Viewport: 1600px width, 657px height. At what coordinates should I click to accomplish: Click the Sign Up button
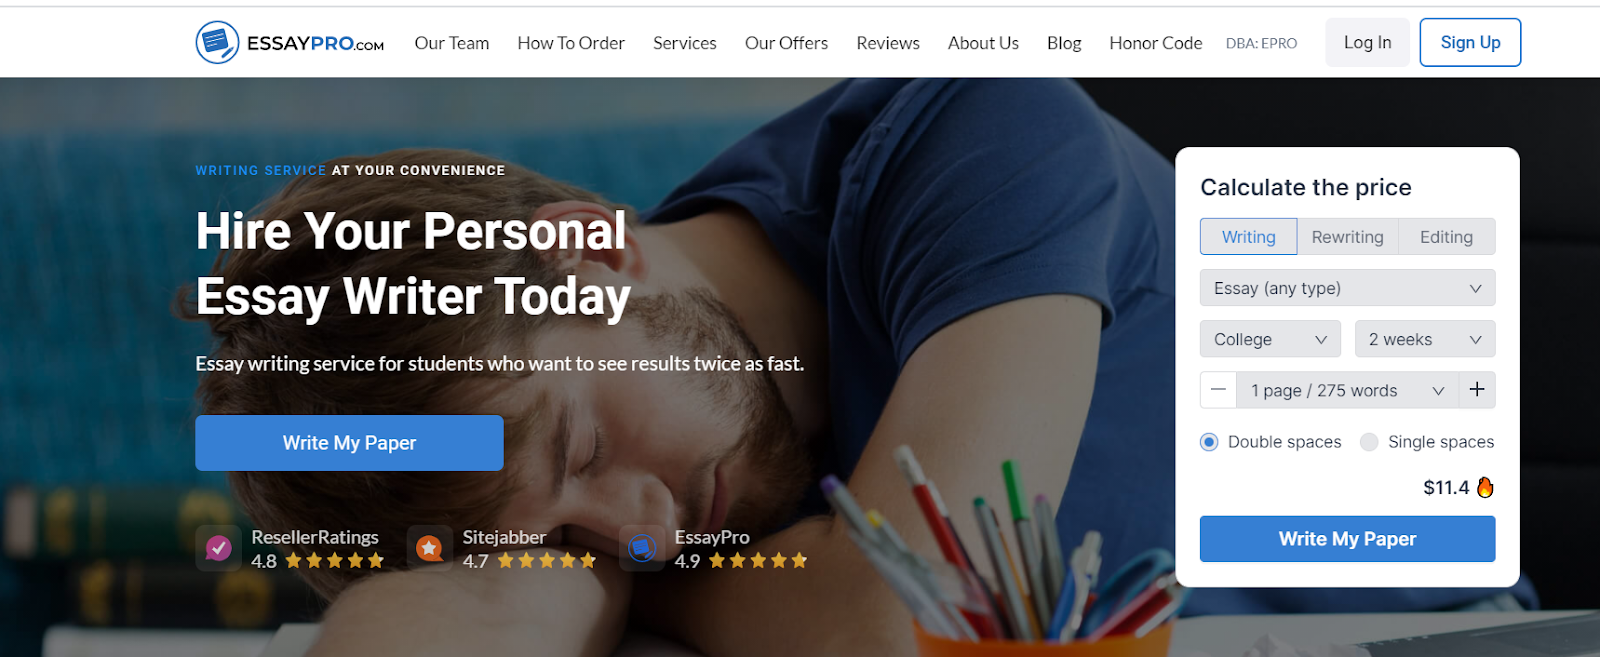[x=1470, y=42]
